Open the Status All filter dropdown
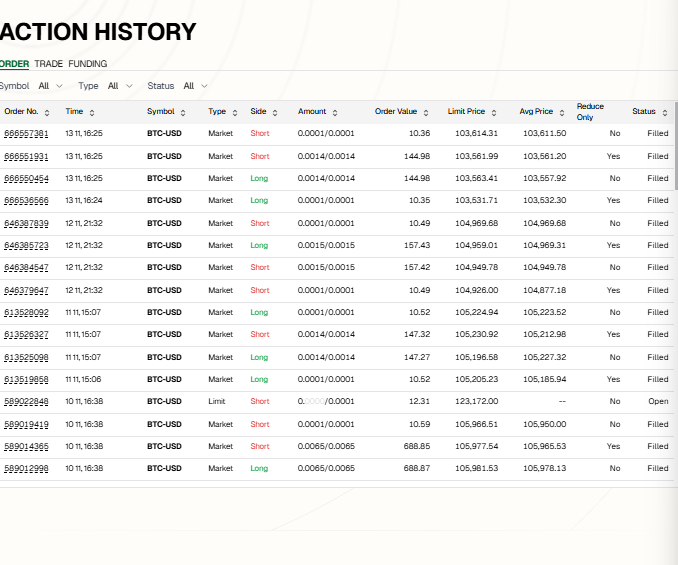The image size is (678, 565). click(x=195, y=86)
